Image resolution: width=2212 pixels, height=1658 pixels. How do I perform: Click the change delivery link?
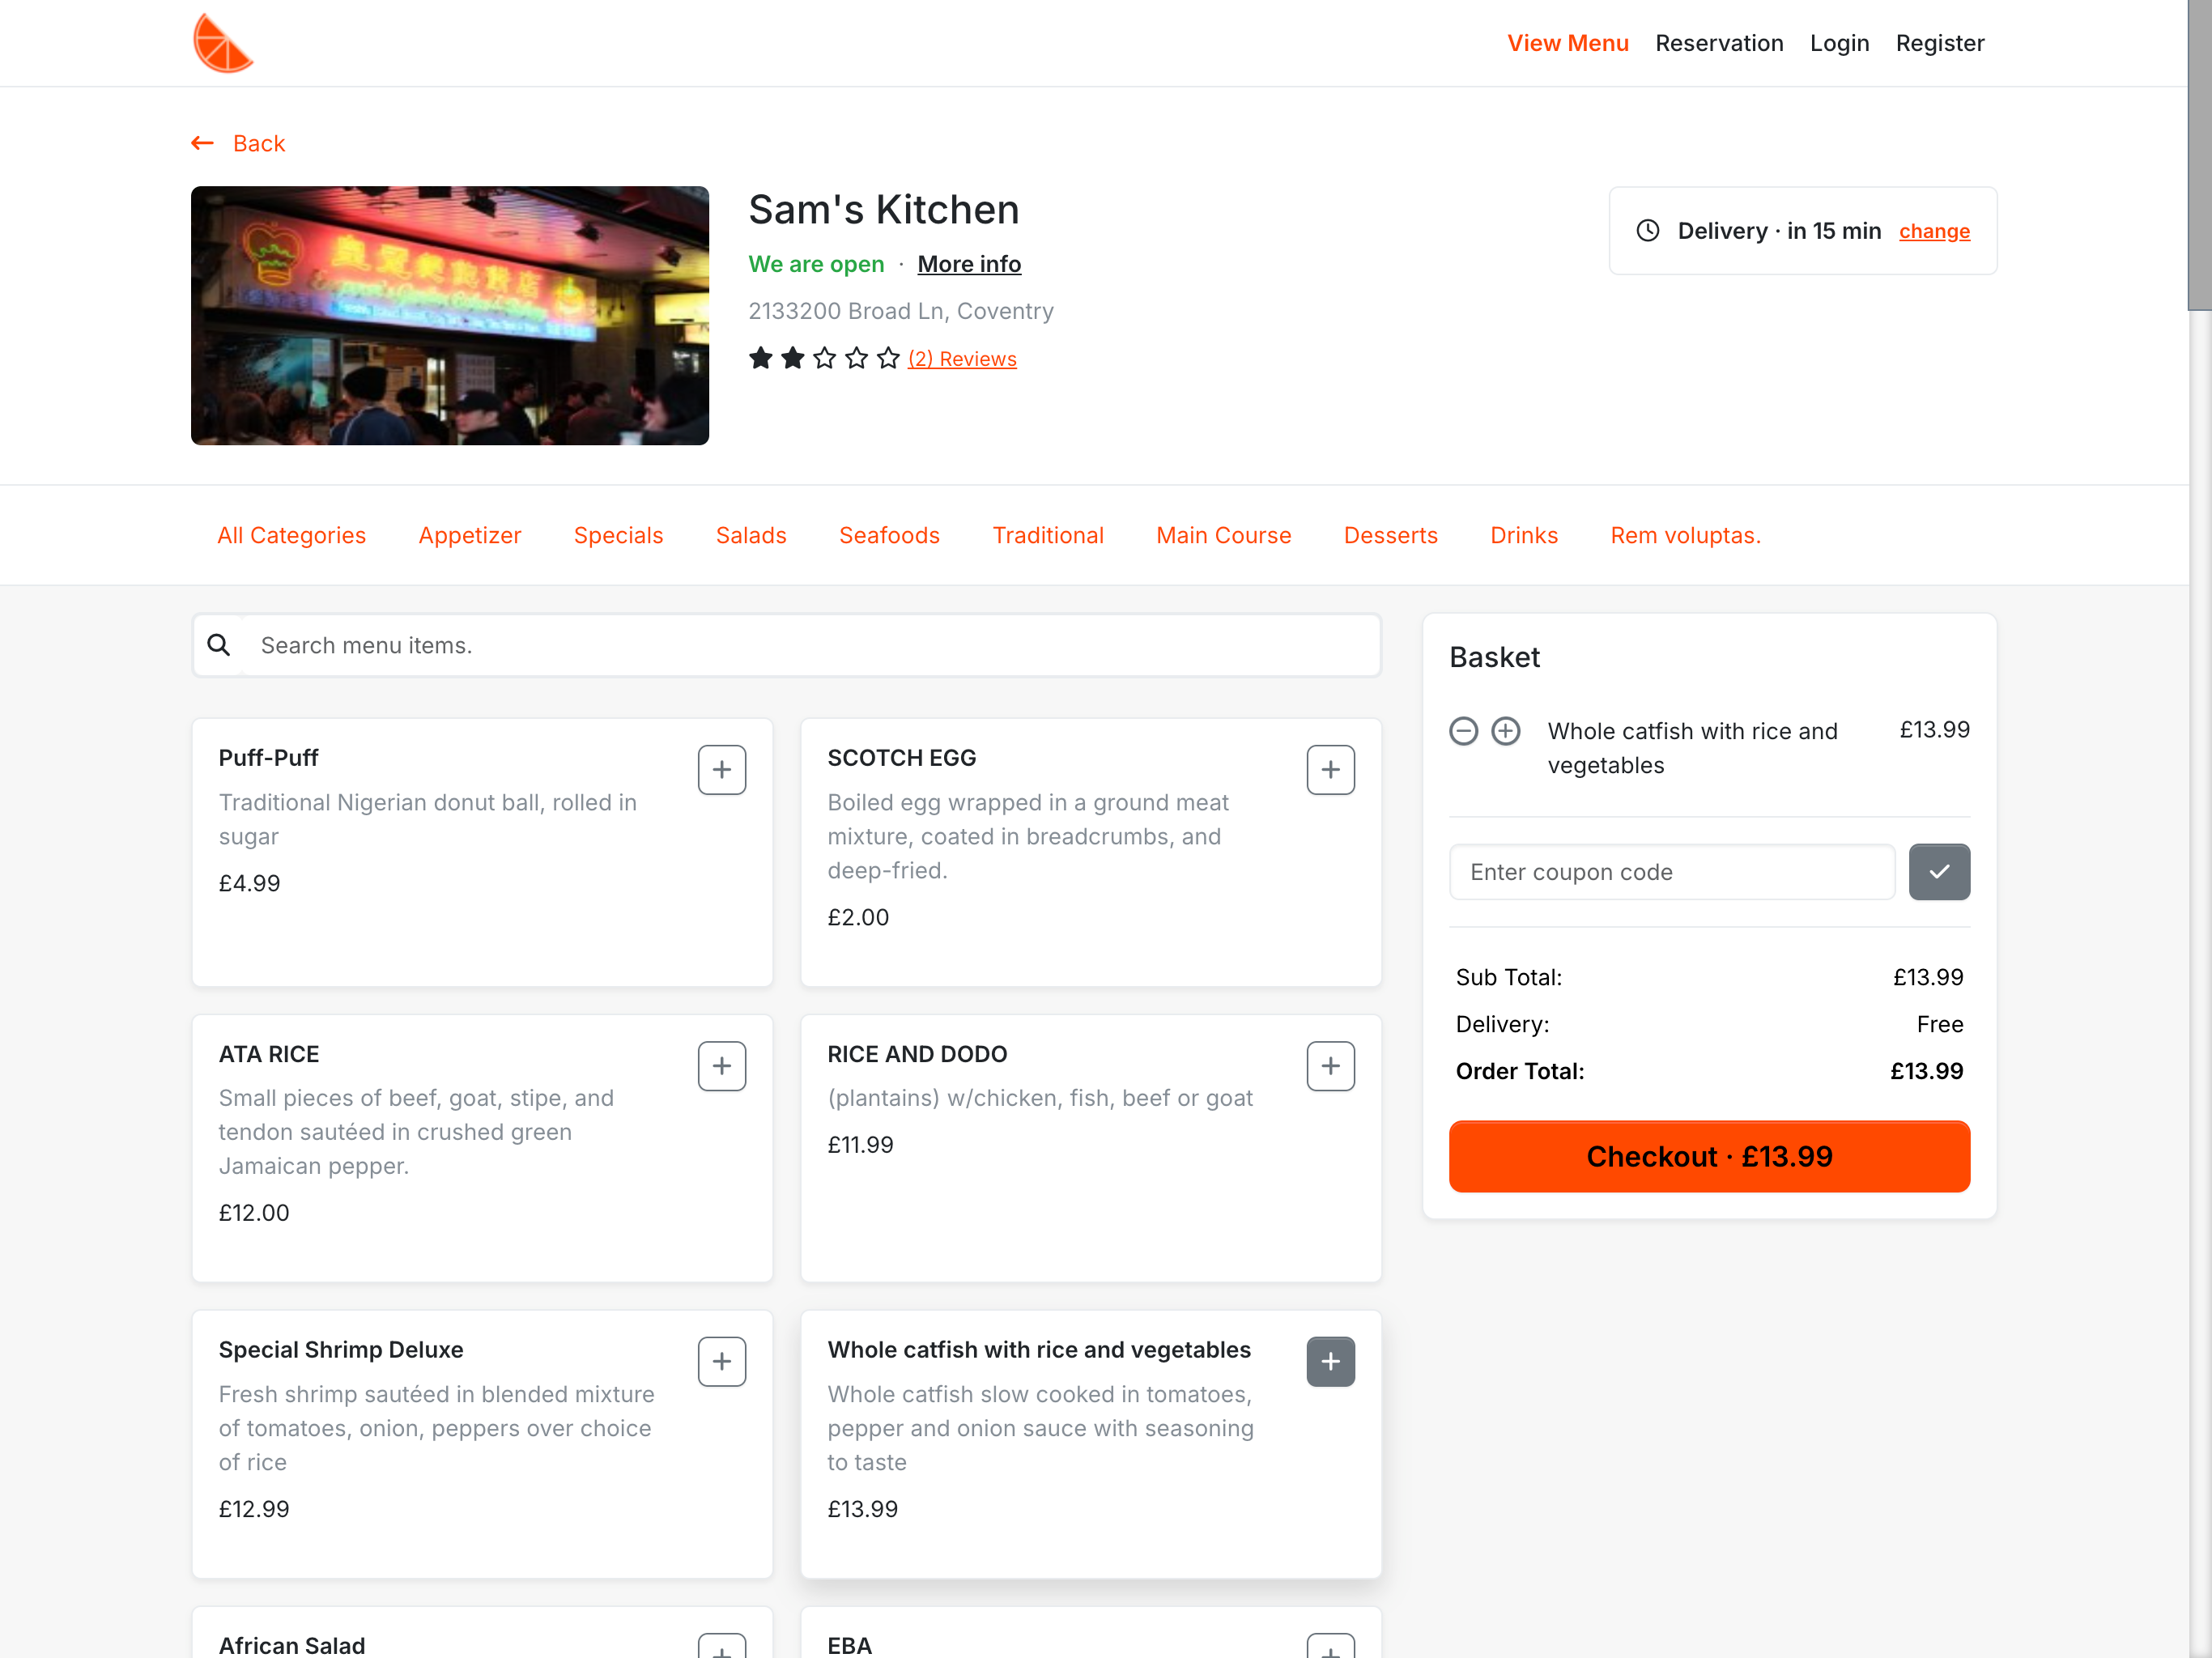[1934, 231]
